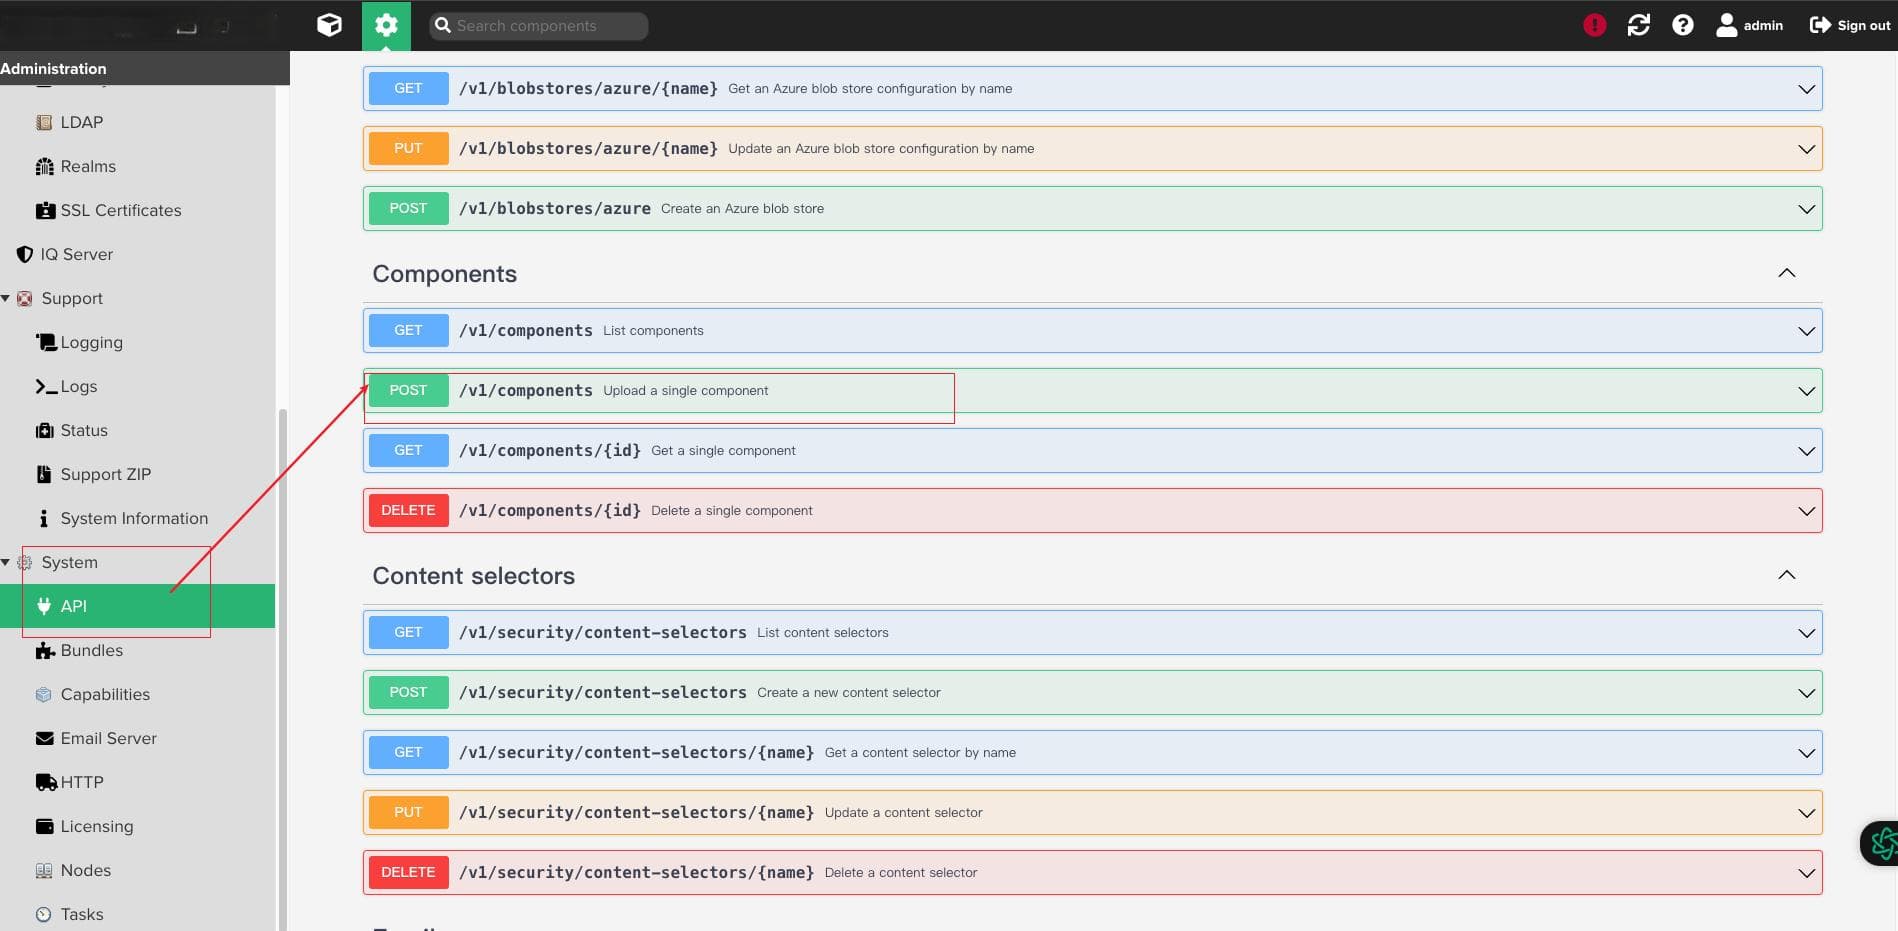Click the sidebar vertical scrollbar
This screenshot has height=931, width=1898.
pos(282,669)
